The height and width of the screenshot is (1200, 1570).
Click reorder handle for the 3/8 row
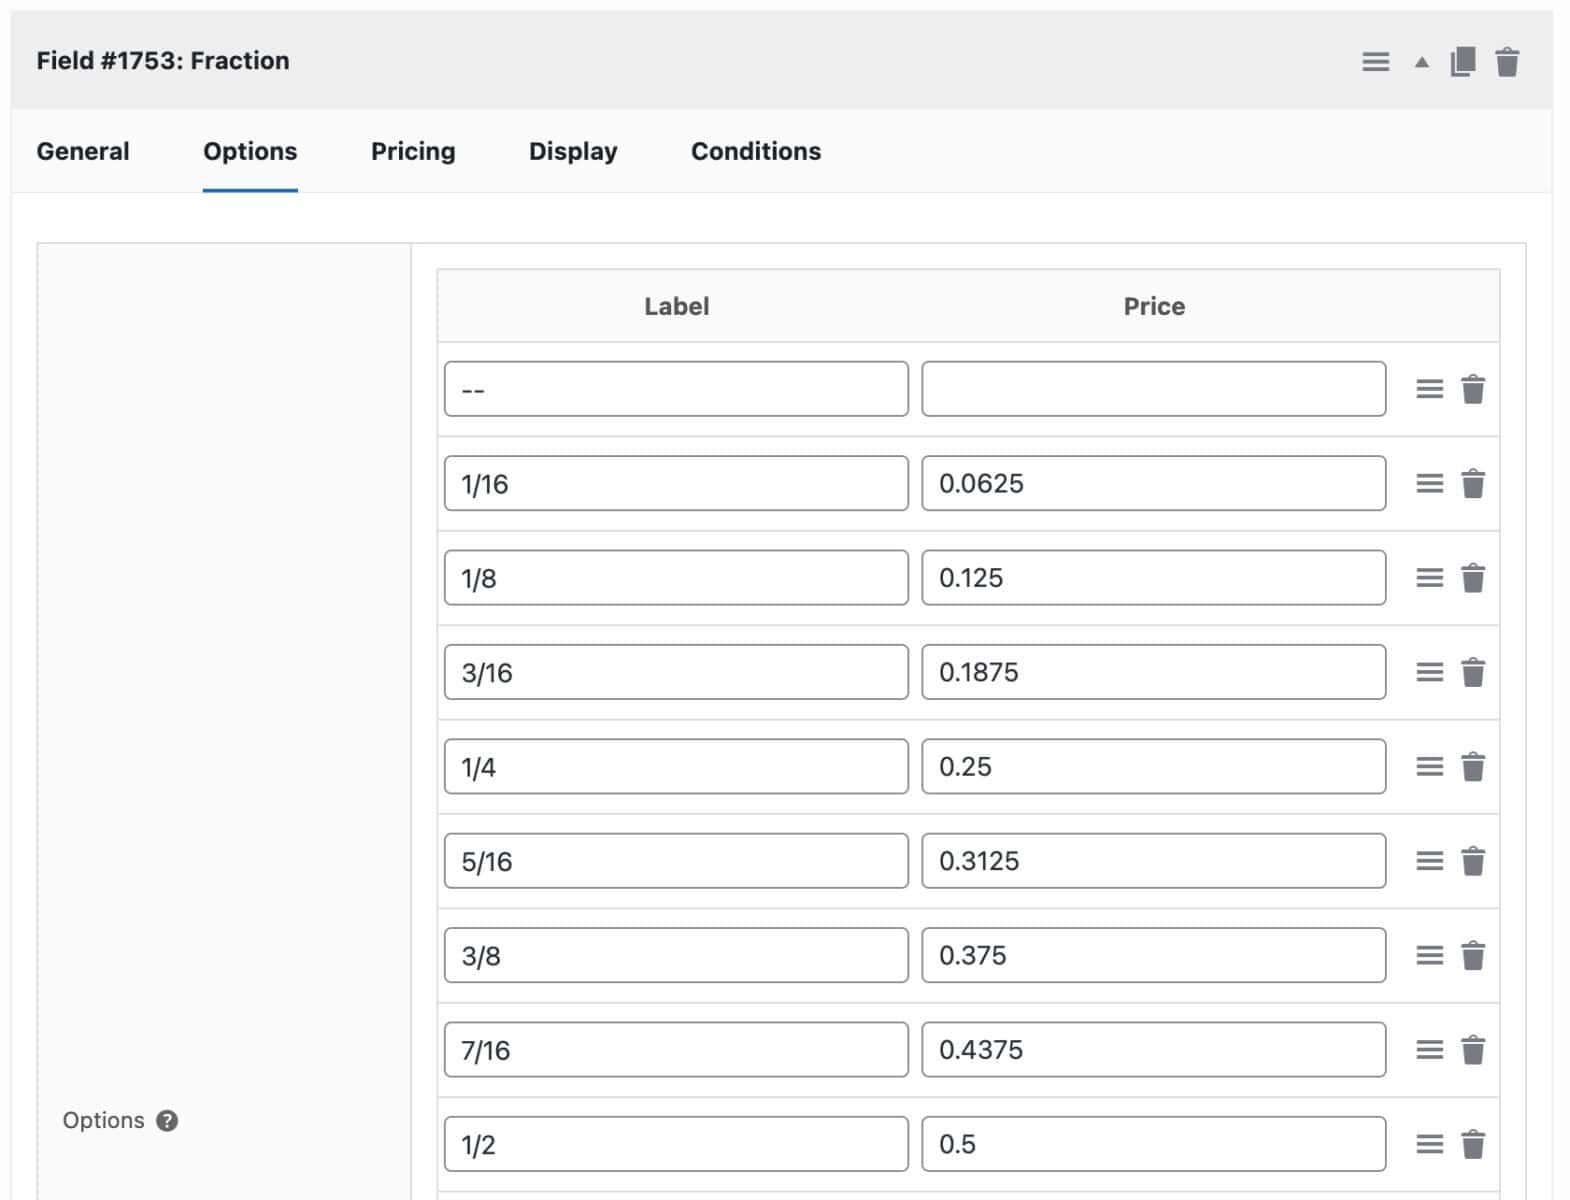click(x=1430, y=955)
